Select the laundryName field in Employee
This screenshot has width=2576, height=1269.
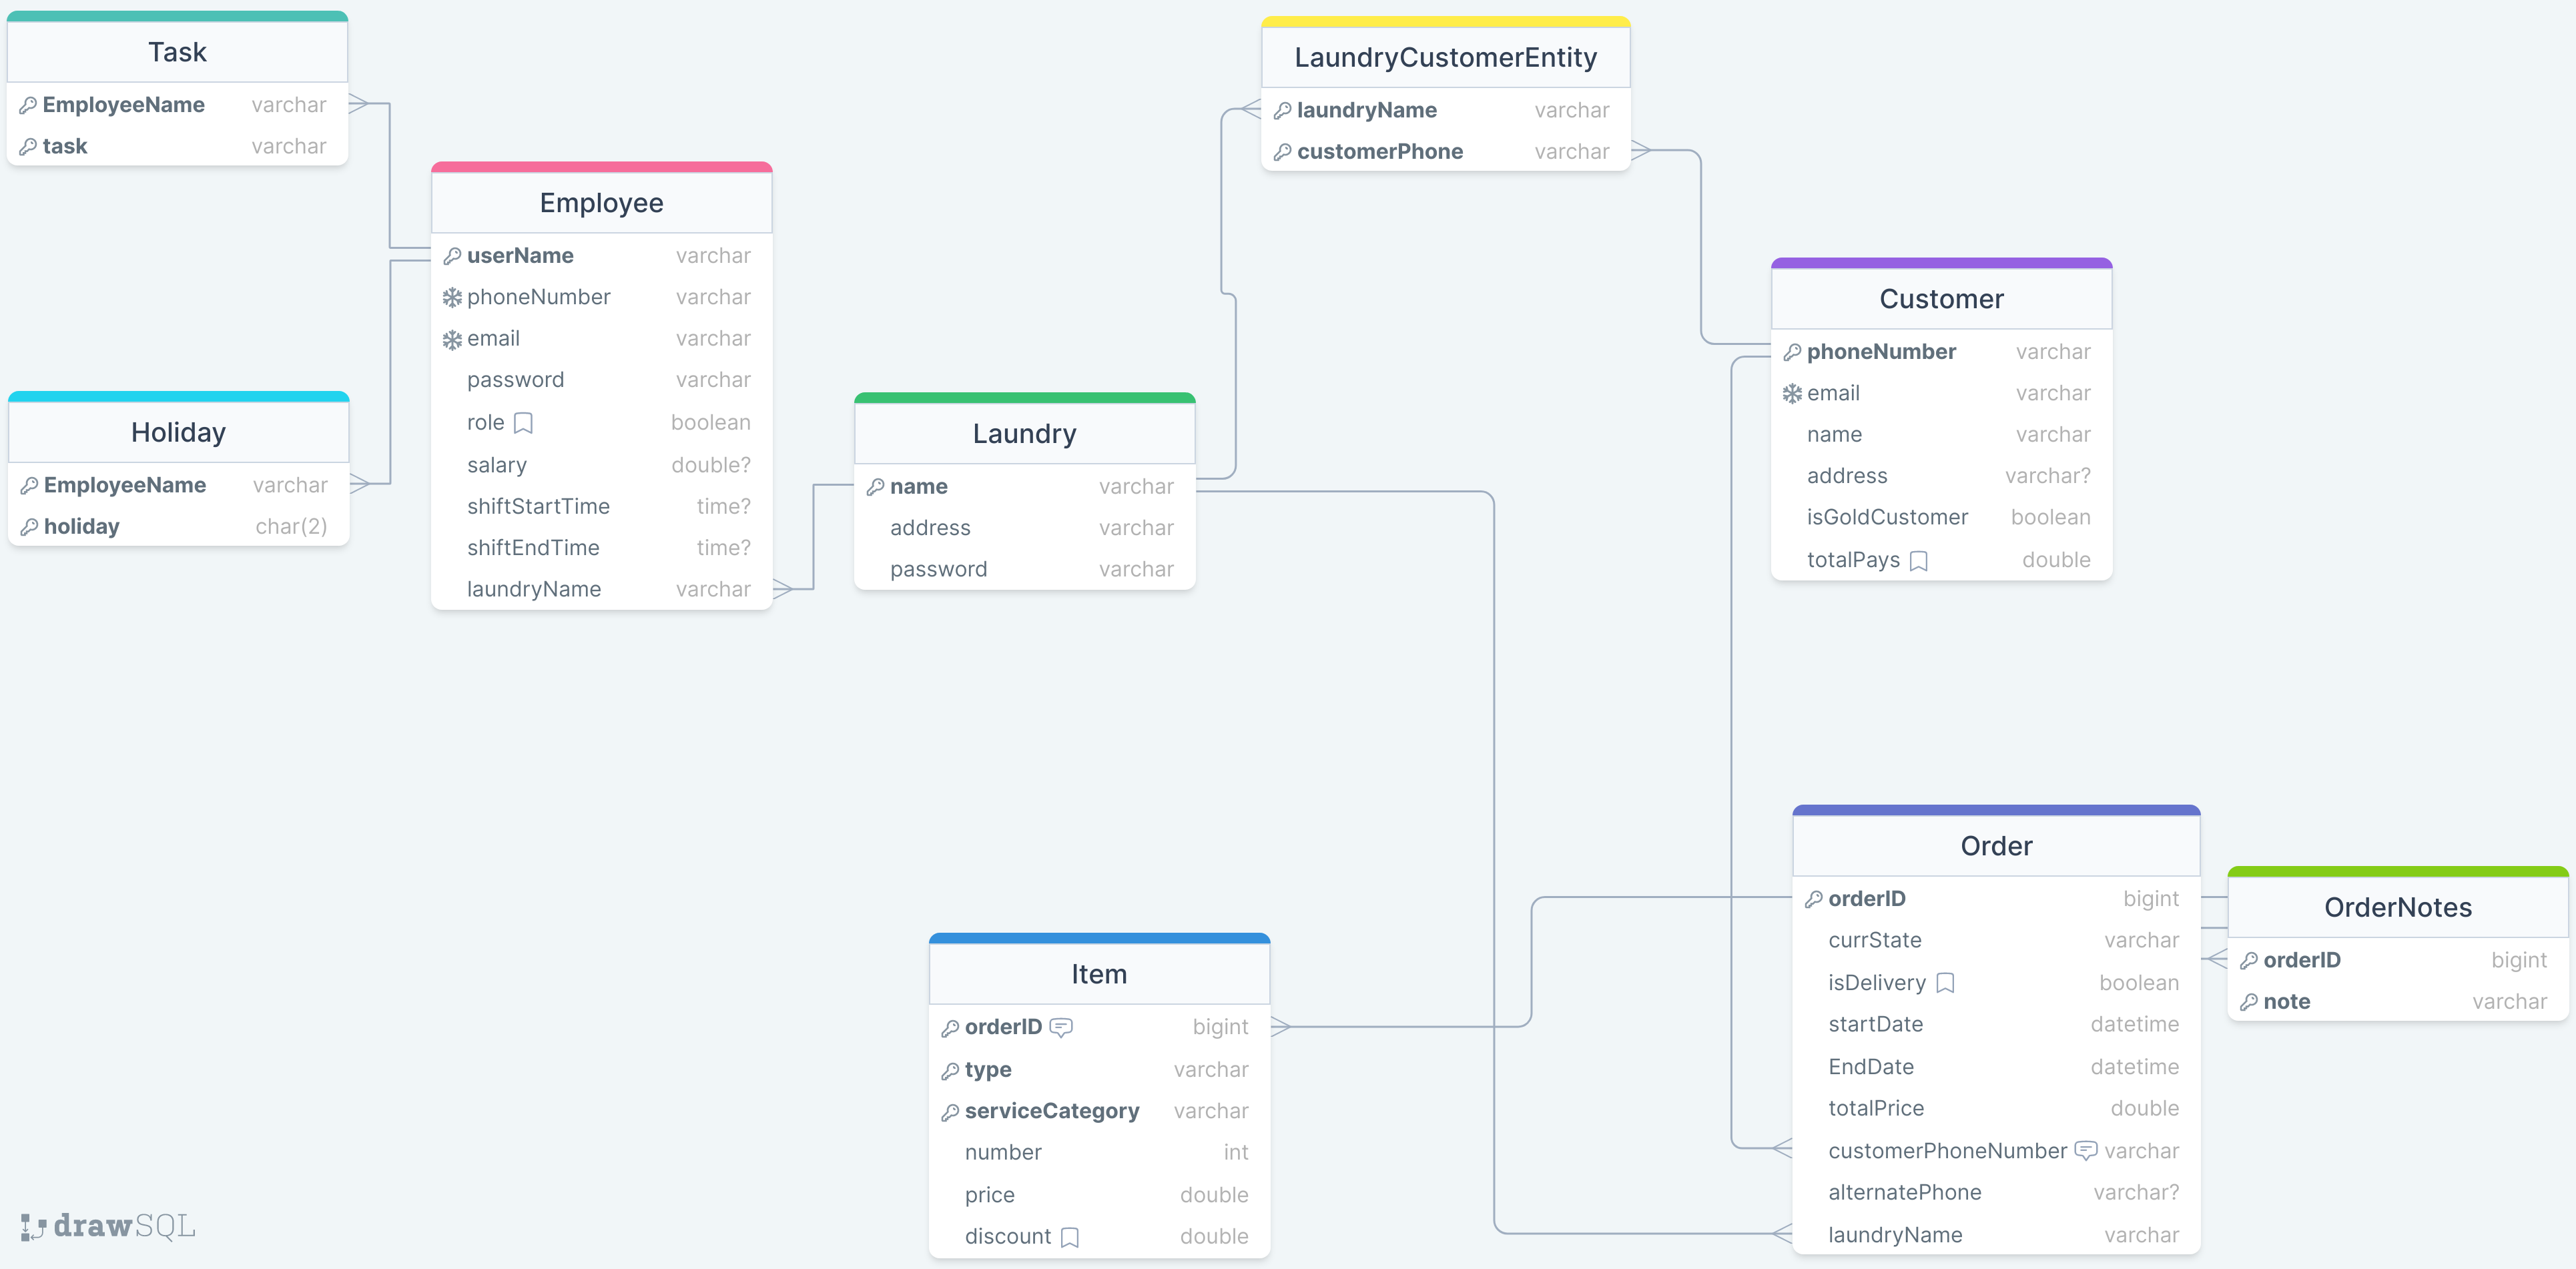coord(536,589)
